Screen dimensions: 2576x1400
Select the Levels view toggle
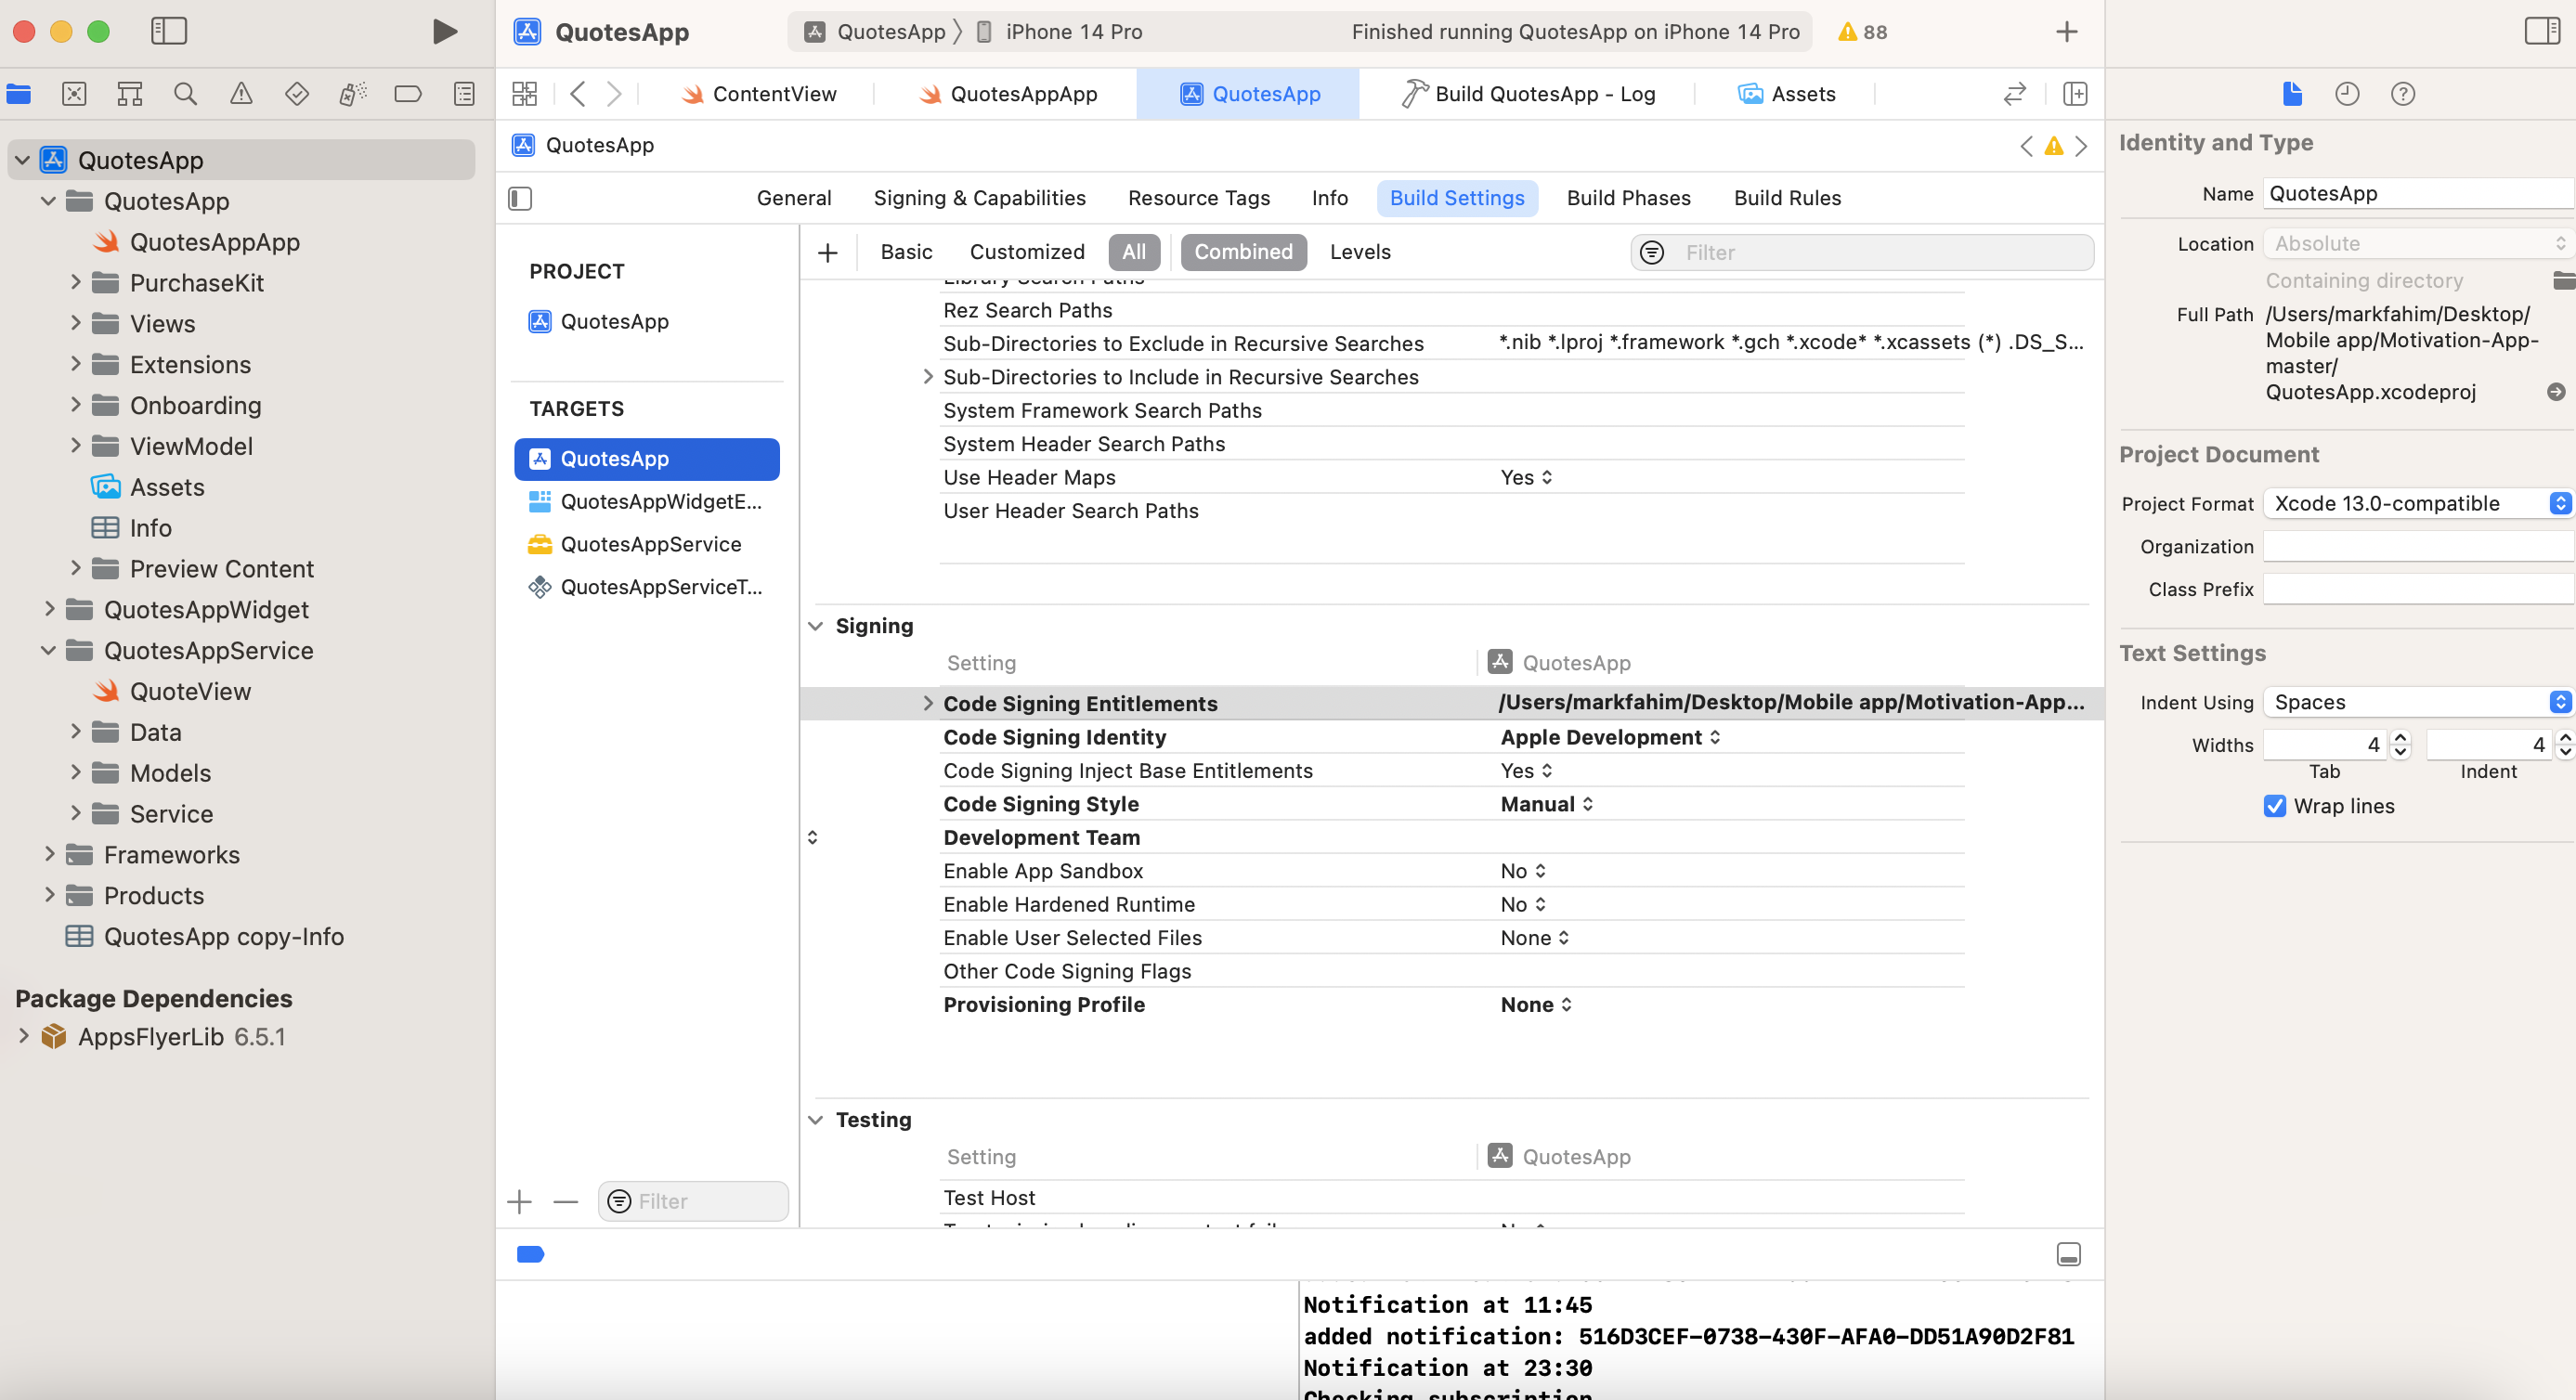coord(1360,252)
